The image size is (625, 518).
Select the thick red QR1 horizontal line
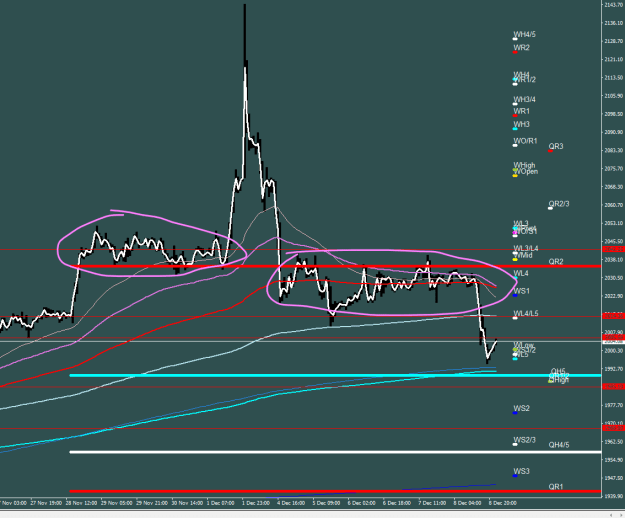(335, 491)
